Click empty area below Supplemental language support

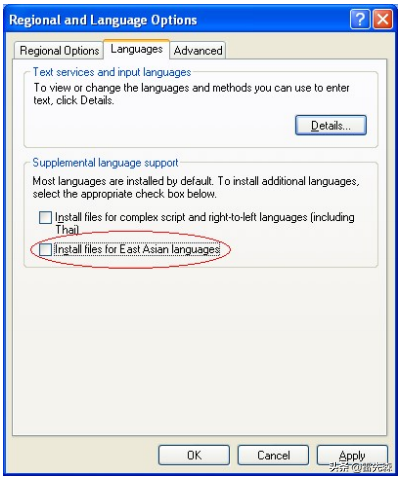(x=199, y=350)
